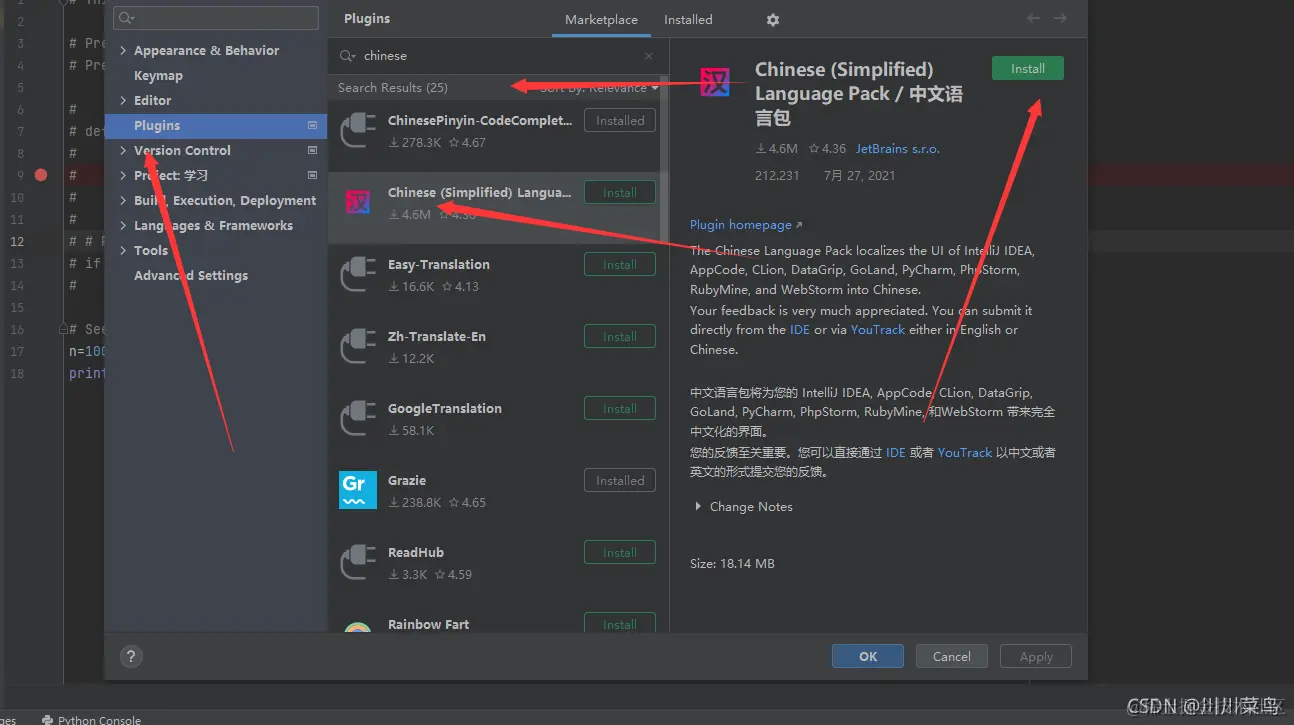
Task: Click the help question mark button
Action: pyautogui.click(x=131, y=656)
